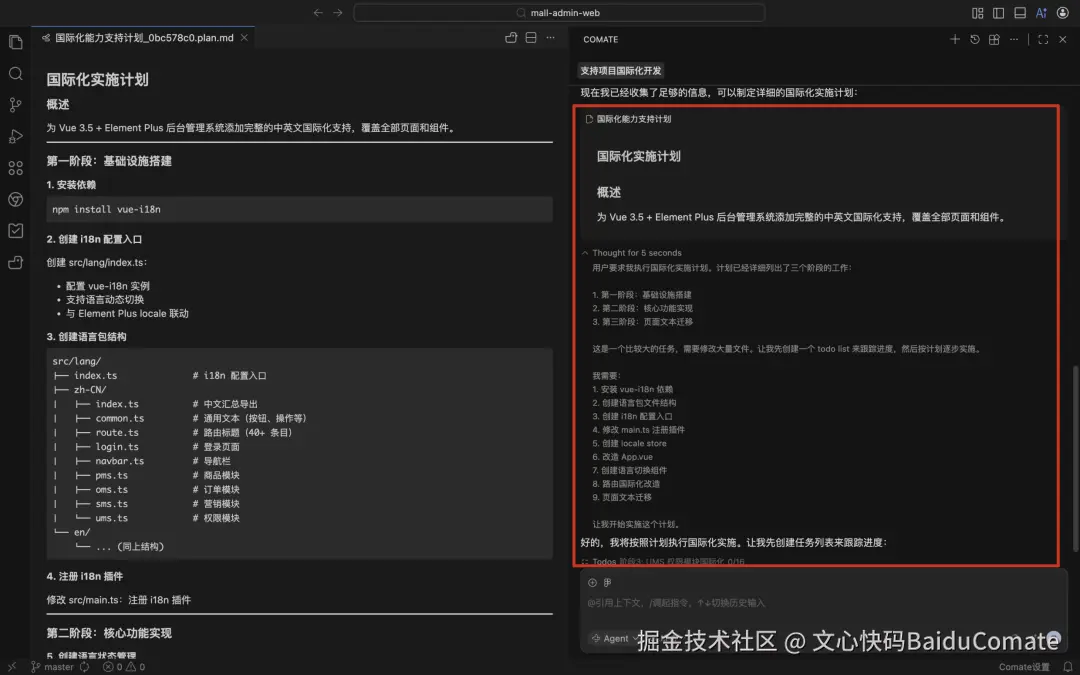Open Run and Debug view

coord(15,136)
